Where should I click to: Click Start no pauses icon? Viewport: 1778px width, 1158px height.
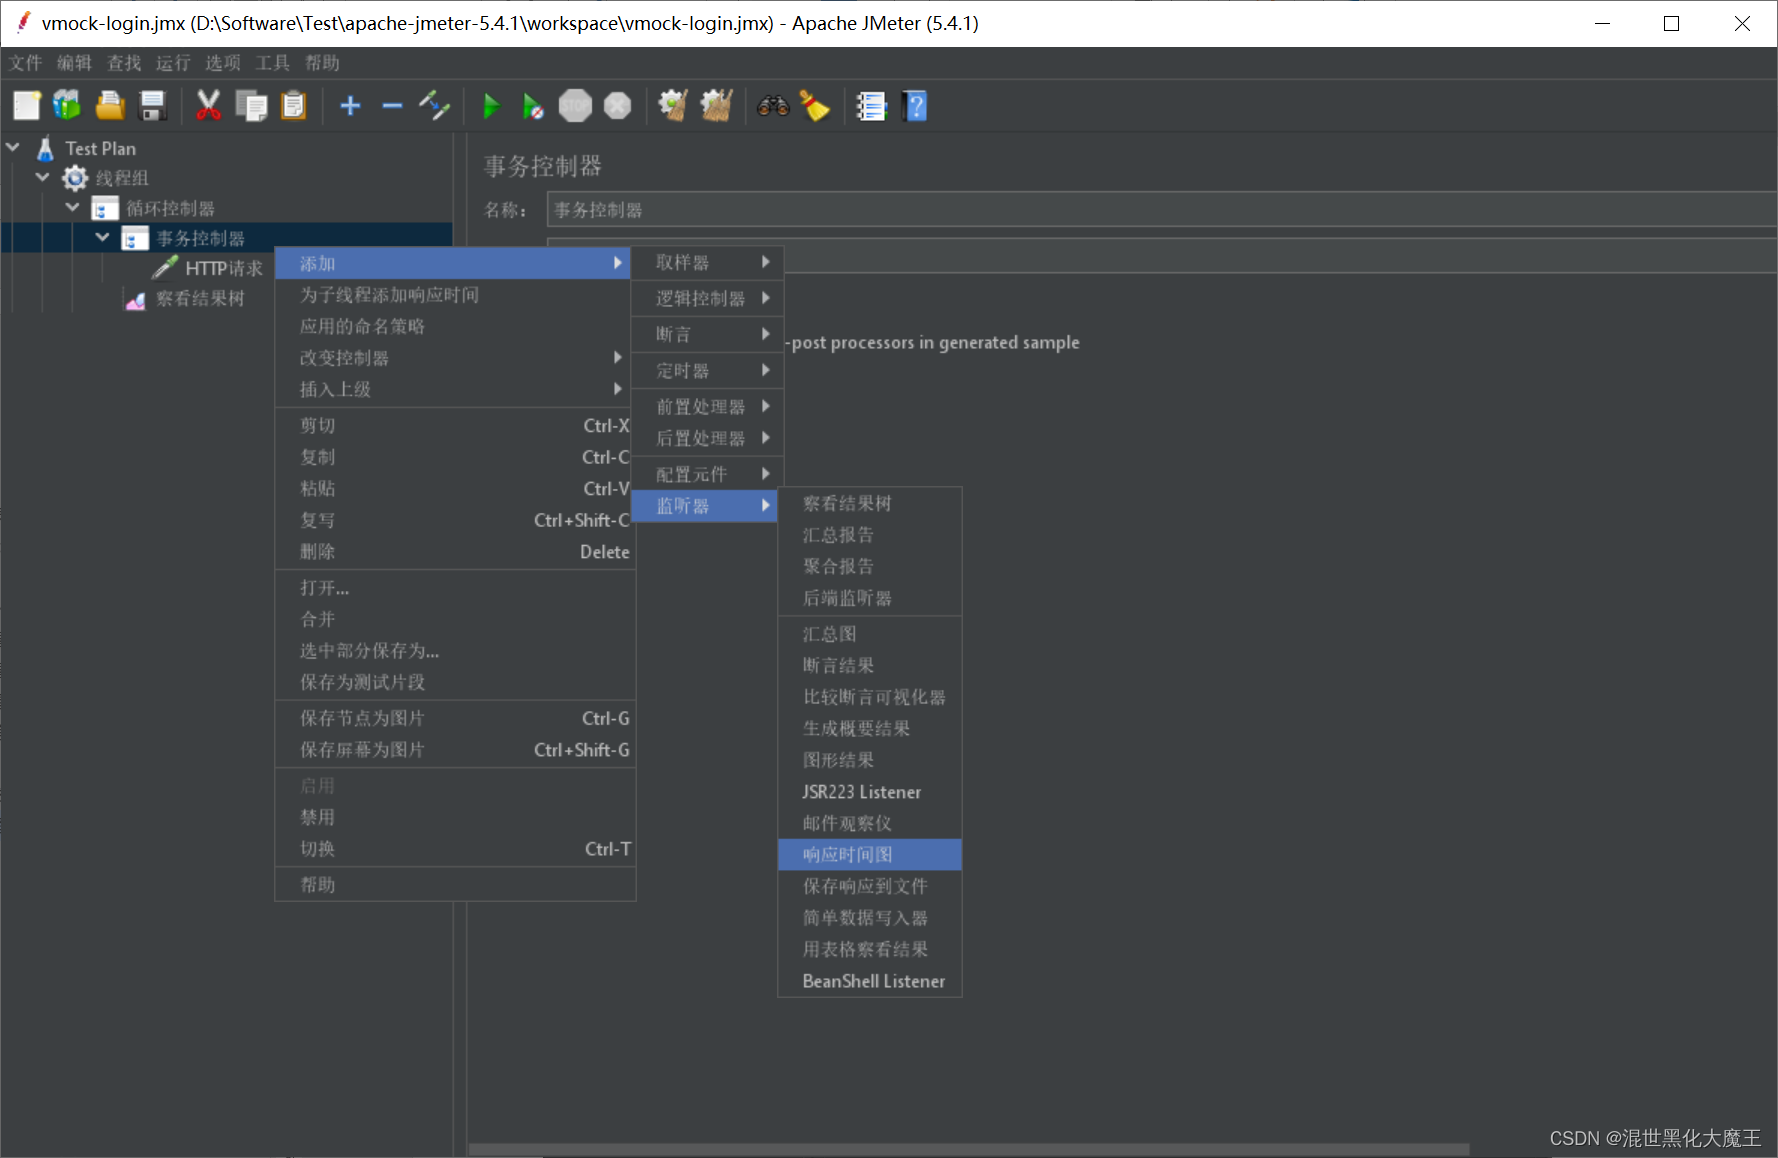(x=533, y=105)
